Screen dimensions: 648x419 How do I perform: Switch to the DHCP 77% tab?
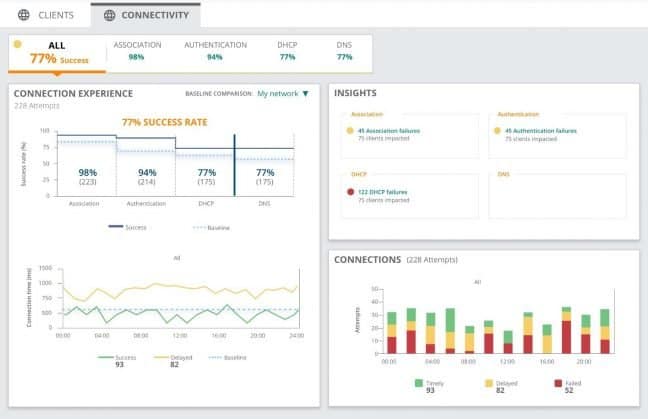pyautogui.click(x=287, y=50)
